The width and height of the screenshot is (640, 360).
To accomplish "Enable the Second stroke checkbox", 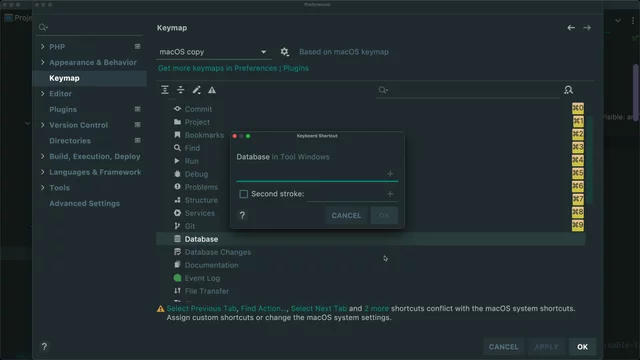I will 244,194.
